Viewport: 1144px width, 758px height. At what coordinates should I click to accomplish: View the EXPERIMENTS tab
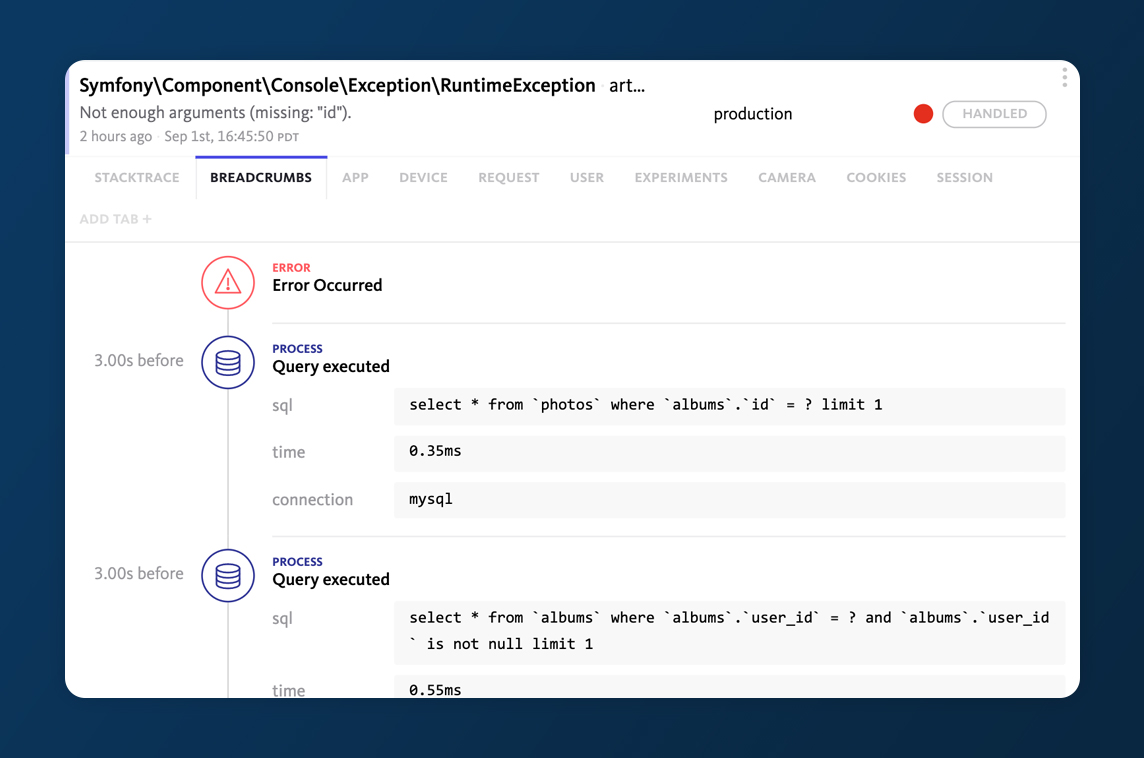(681, 177)
